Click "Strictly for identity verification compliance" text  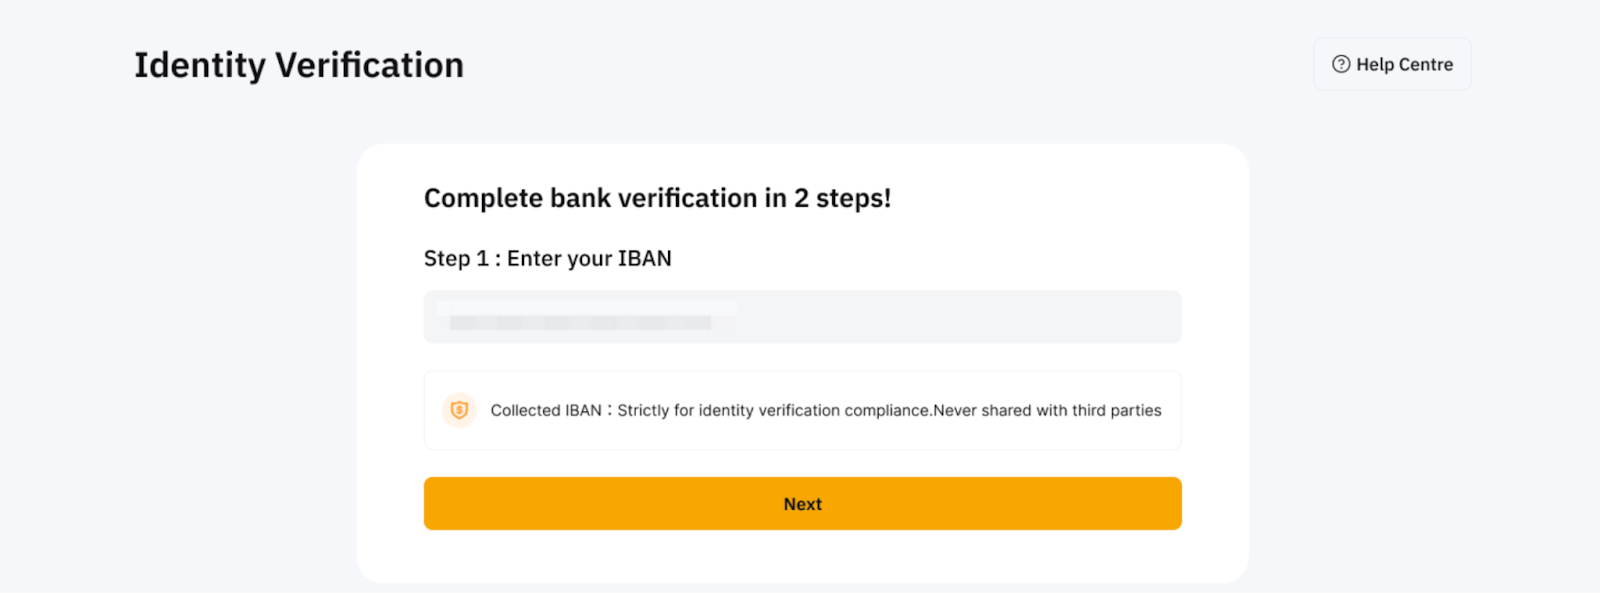pyautogui.click(x=774, y=410)
